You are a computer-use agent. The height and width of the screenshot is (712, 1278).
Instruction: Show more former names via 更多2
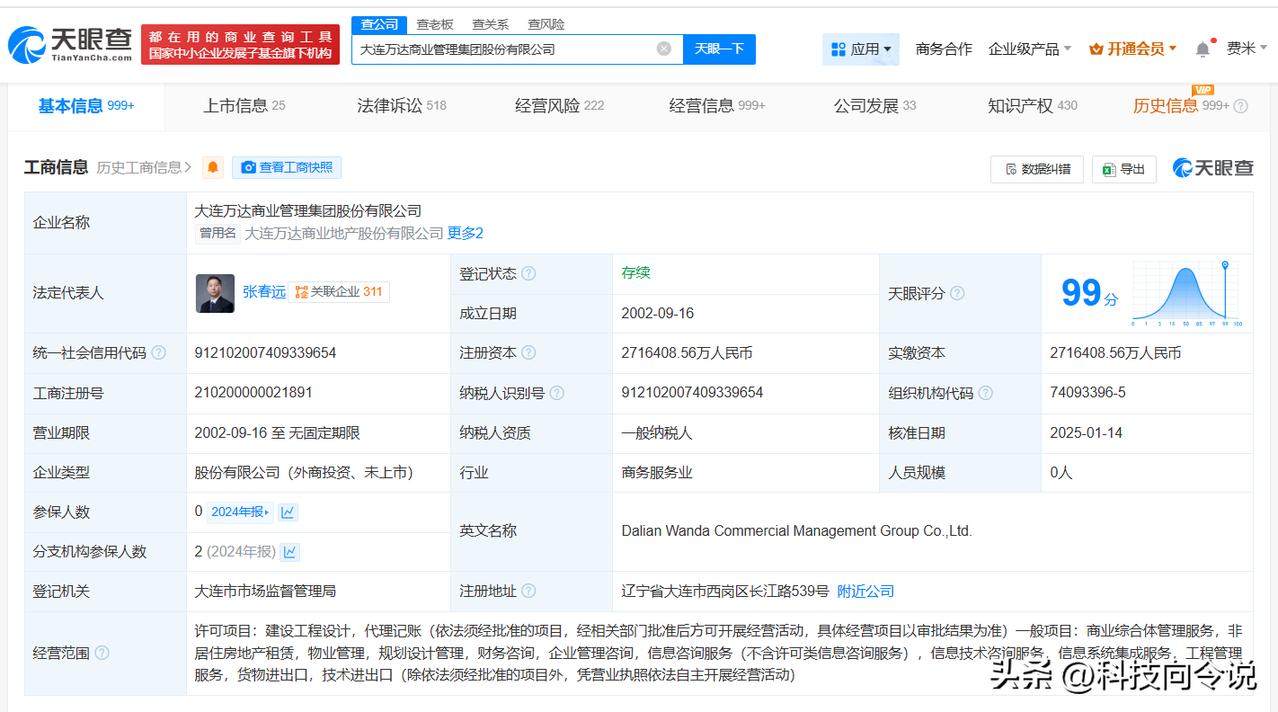coord(465,233)
